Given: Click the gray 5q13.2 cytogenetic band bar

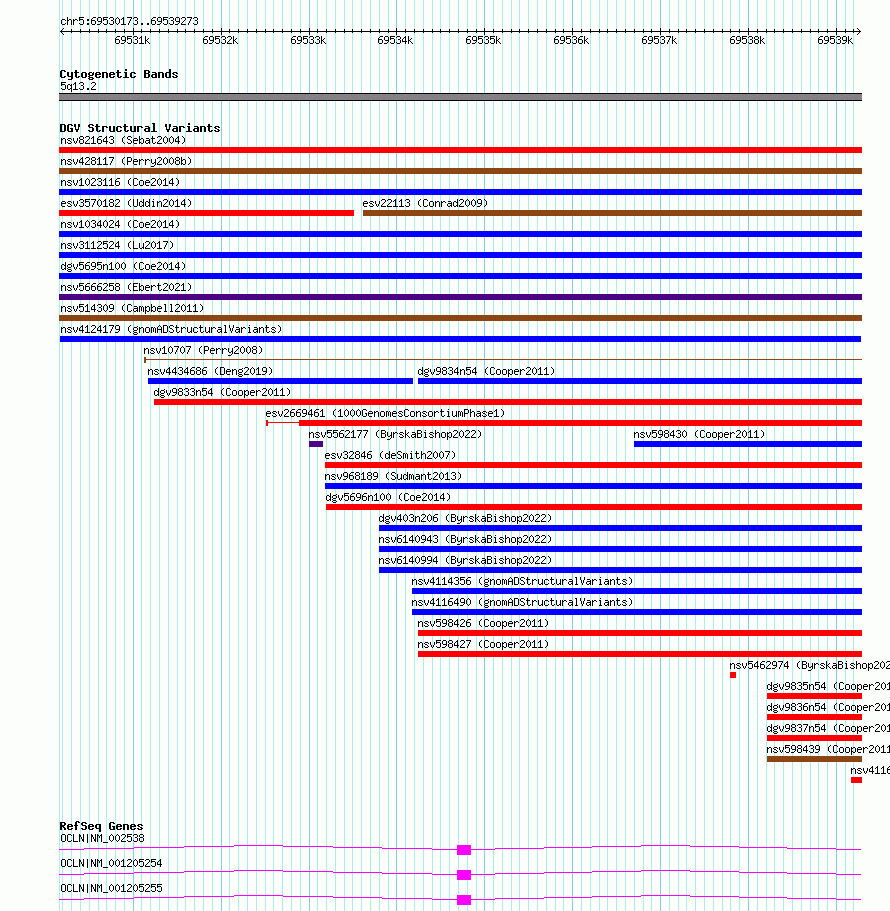Looking at the screenshot, I should pyautogui.click(x=460, y=97).
